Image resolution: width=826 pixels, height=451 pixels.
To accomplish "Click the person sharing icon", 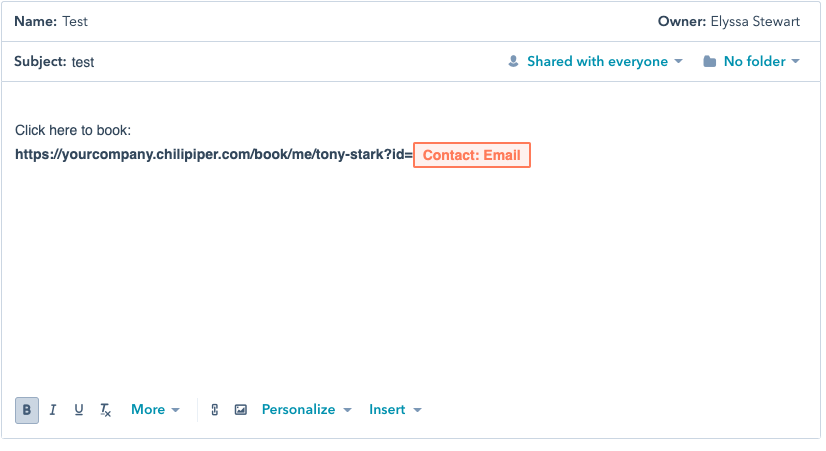I will click(x=513, y=62).
